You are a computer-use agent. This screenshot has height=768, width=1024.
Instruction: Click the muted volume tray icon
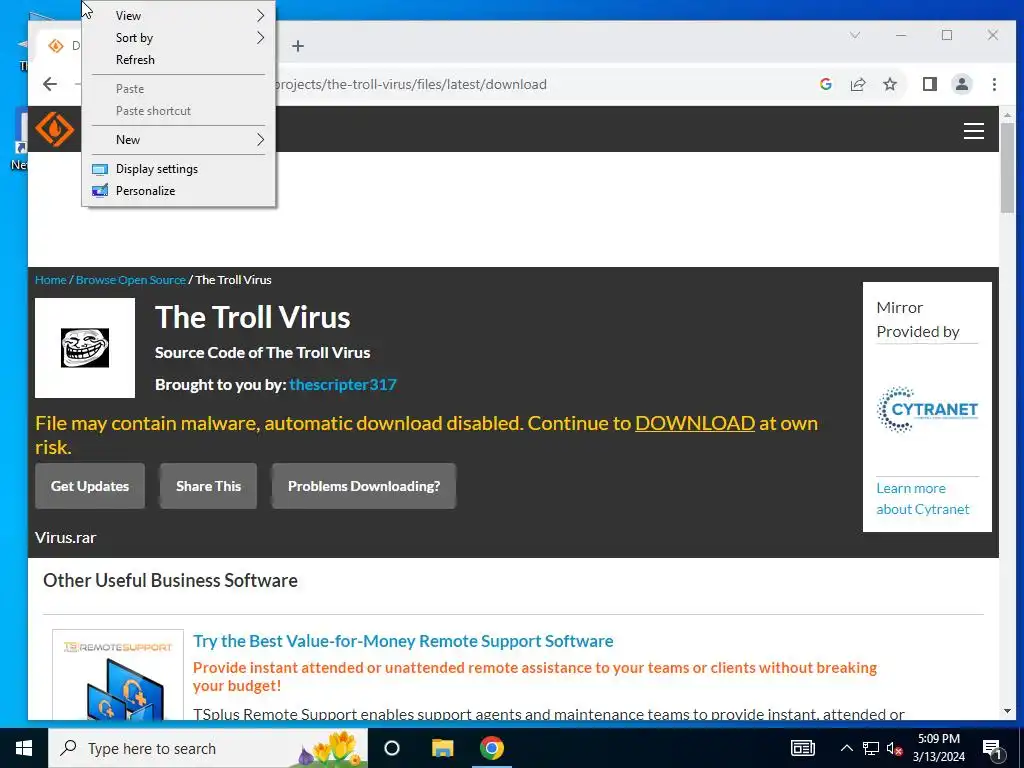coord(895,748)
